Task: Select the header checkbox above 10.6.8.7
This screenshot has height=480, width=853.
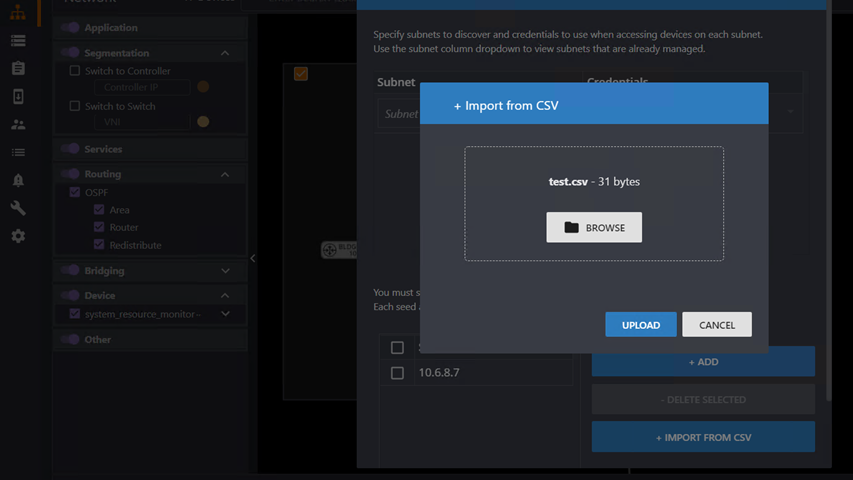Action: click(397, 347)
